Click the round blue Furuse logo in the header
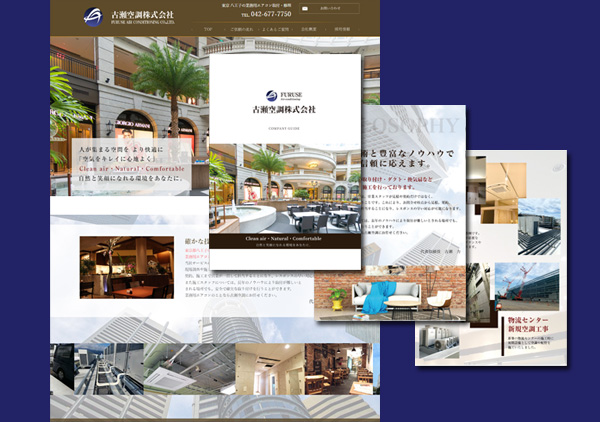This screenshot has height=422, width=600. (x=93, y=17)
